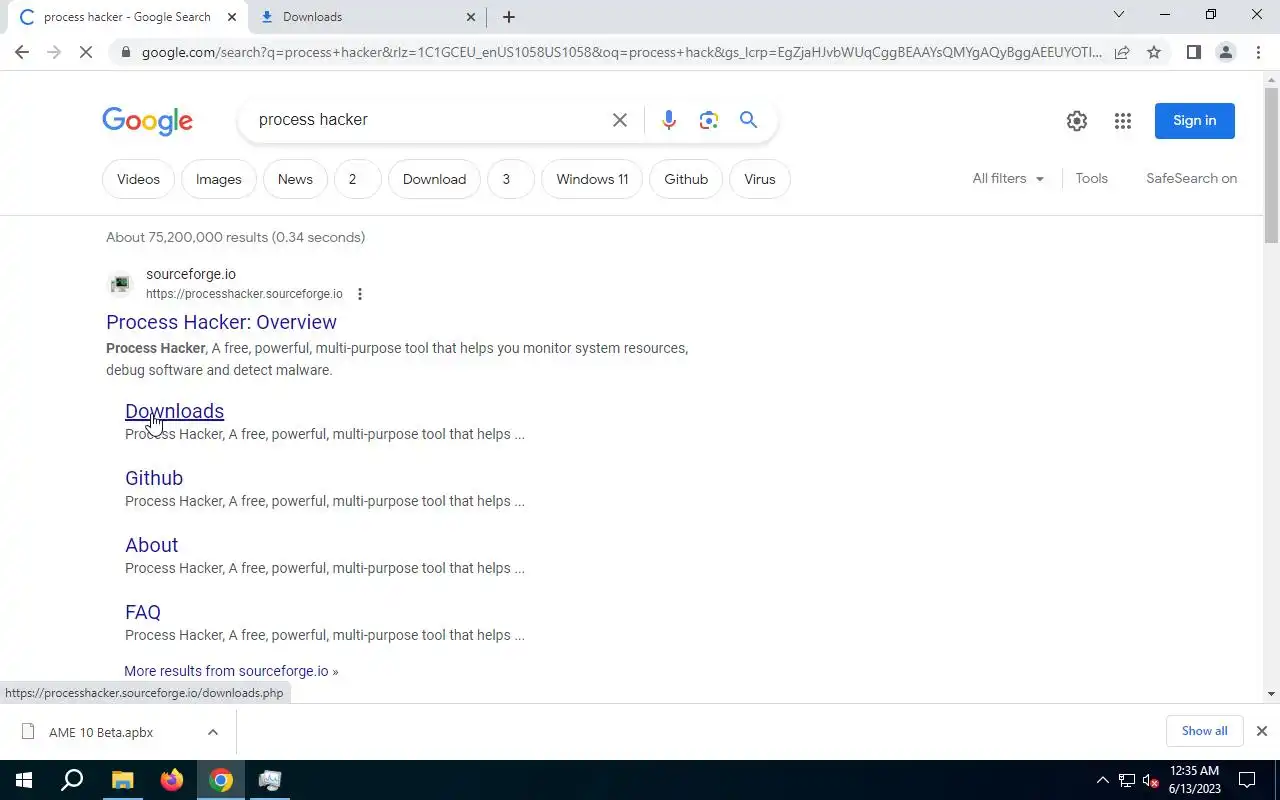The width and height of the screenshot is (1280, 800).
Task: Open the tab search dropdown arrow
Action: point(1119,15)
